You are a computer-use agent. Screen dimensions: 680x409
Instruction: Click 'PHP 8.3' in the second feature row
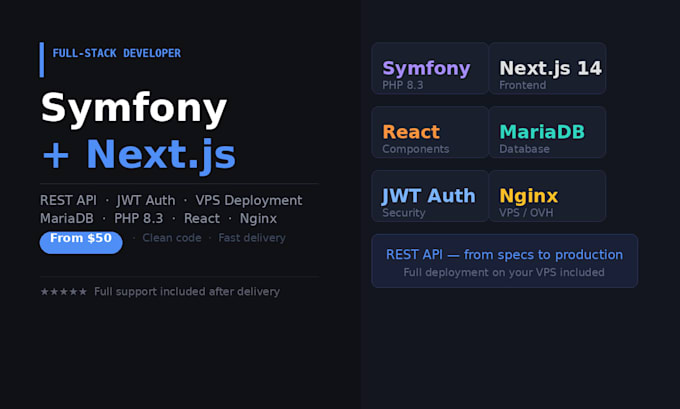point(139,219)
